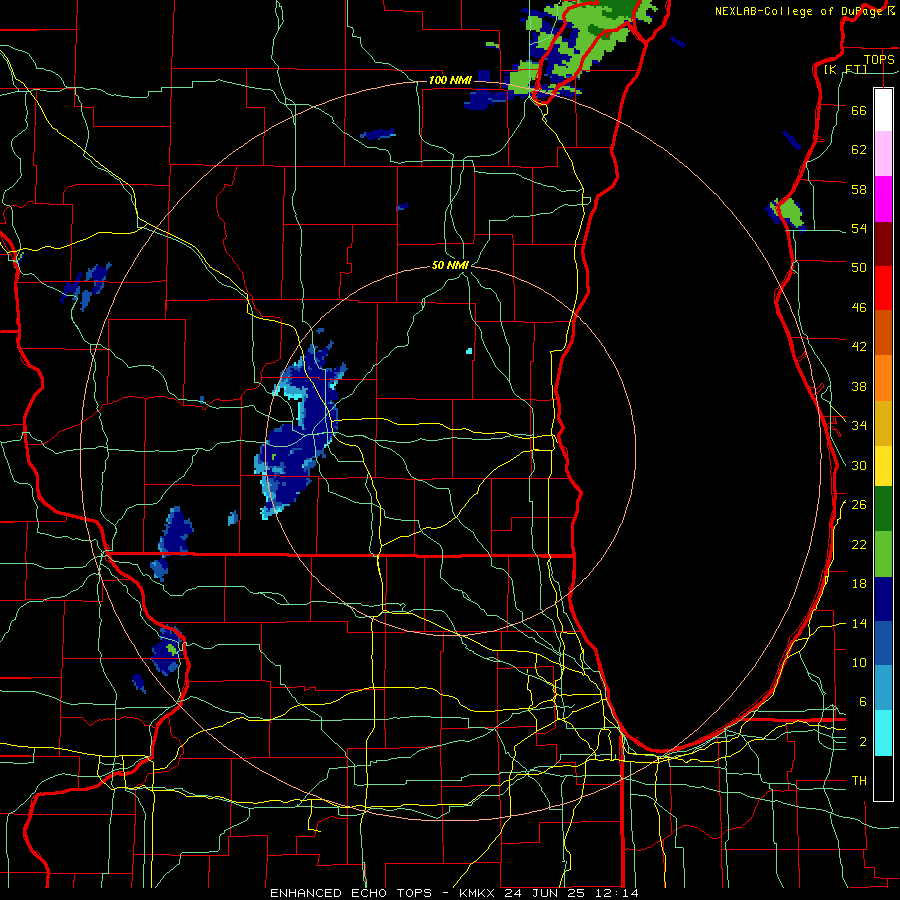Click the 22 legend value
Image resolution: width=900 pixels, height=900 pixels.
click(x=859, y=545)
